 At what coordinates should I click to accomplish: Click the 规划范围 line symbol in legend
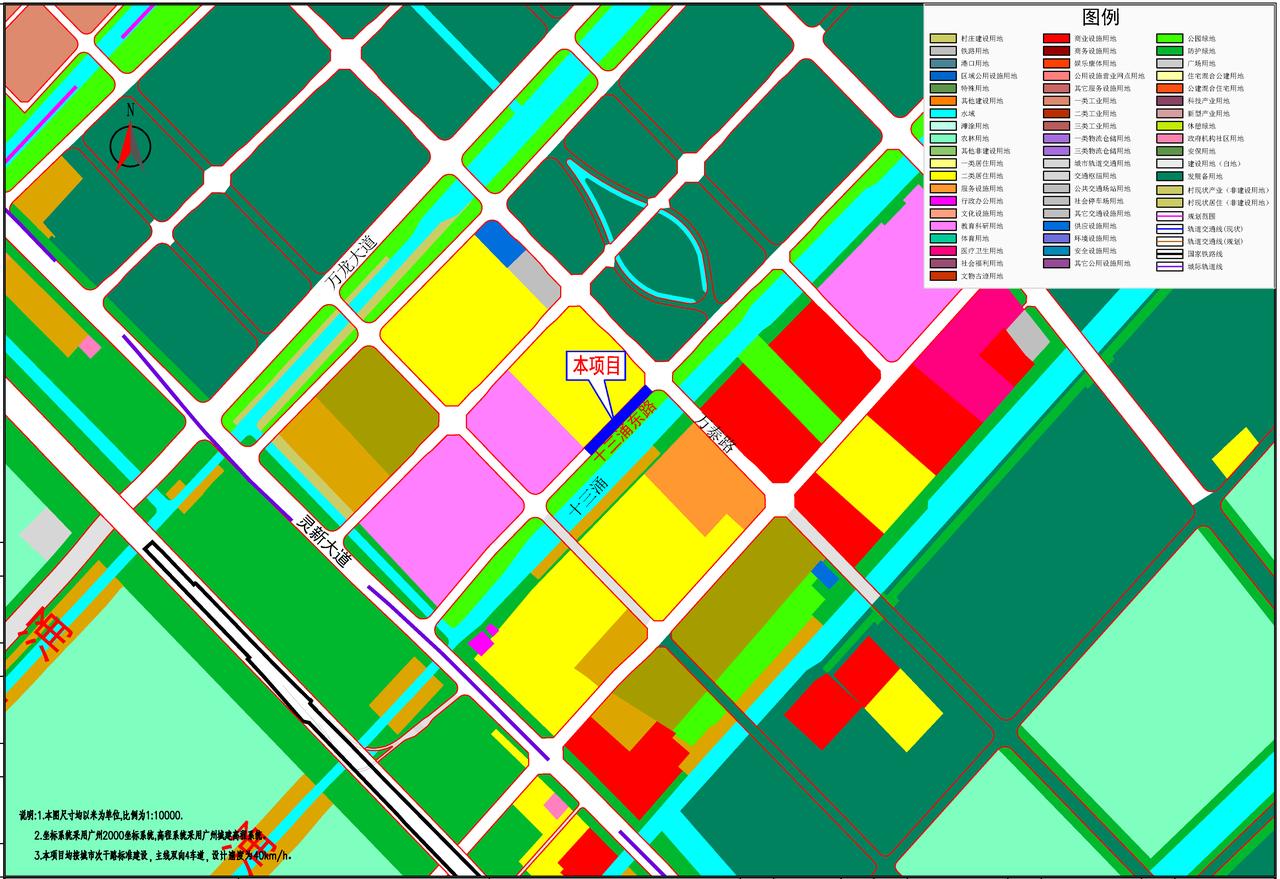tap(1170, 215)
